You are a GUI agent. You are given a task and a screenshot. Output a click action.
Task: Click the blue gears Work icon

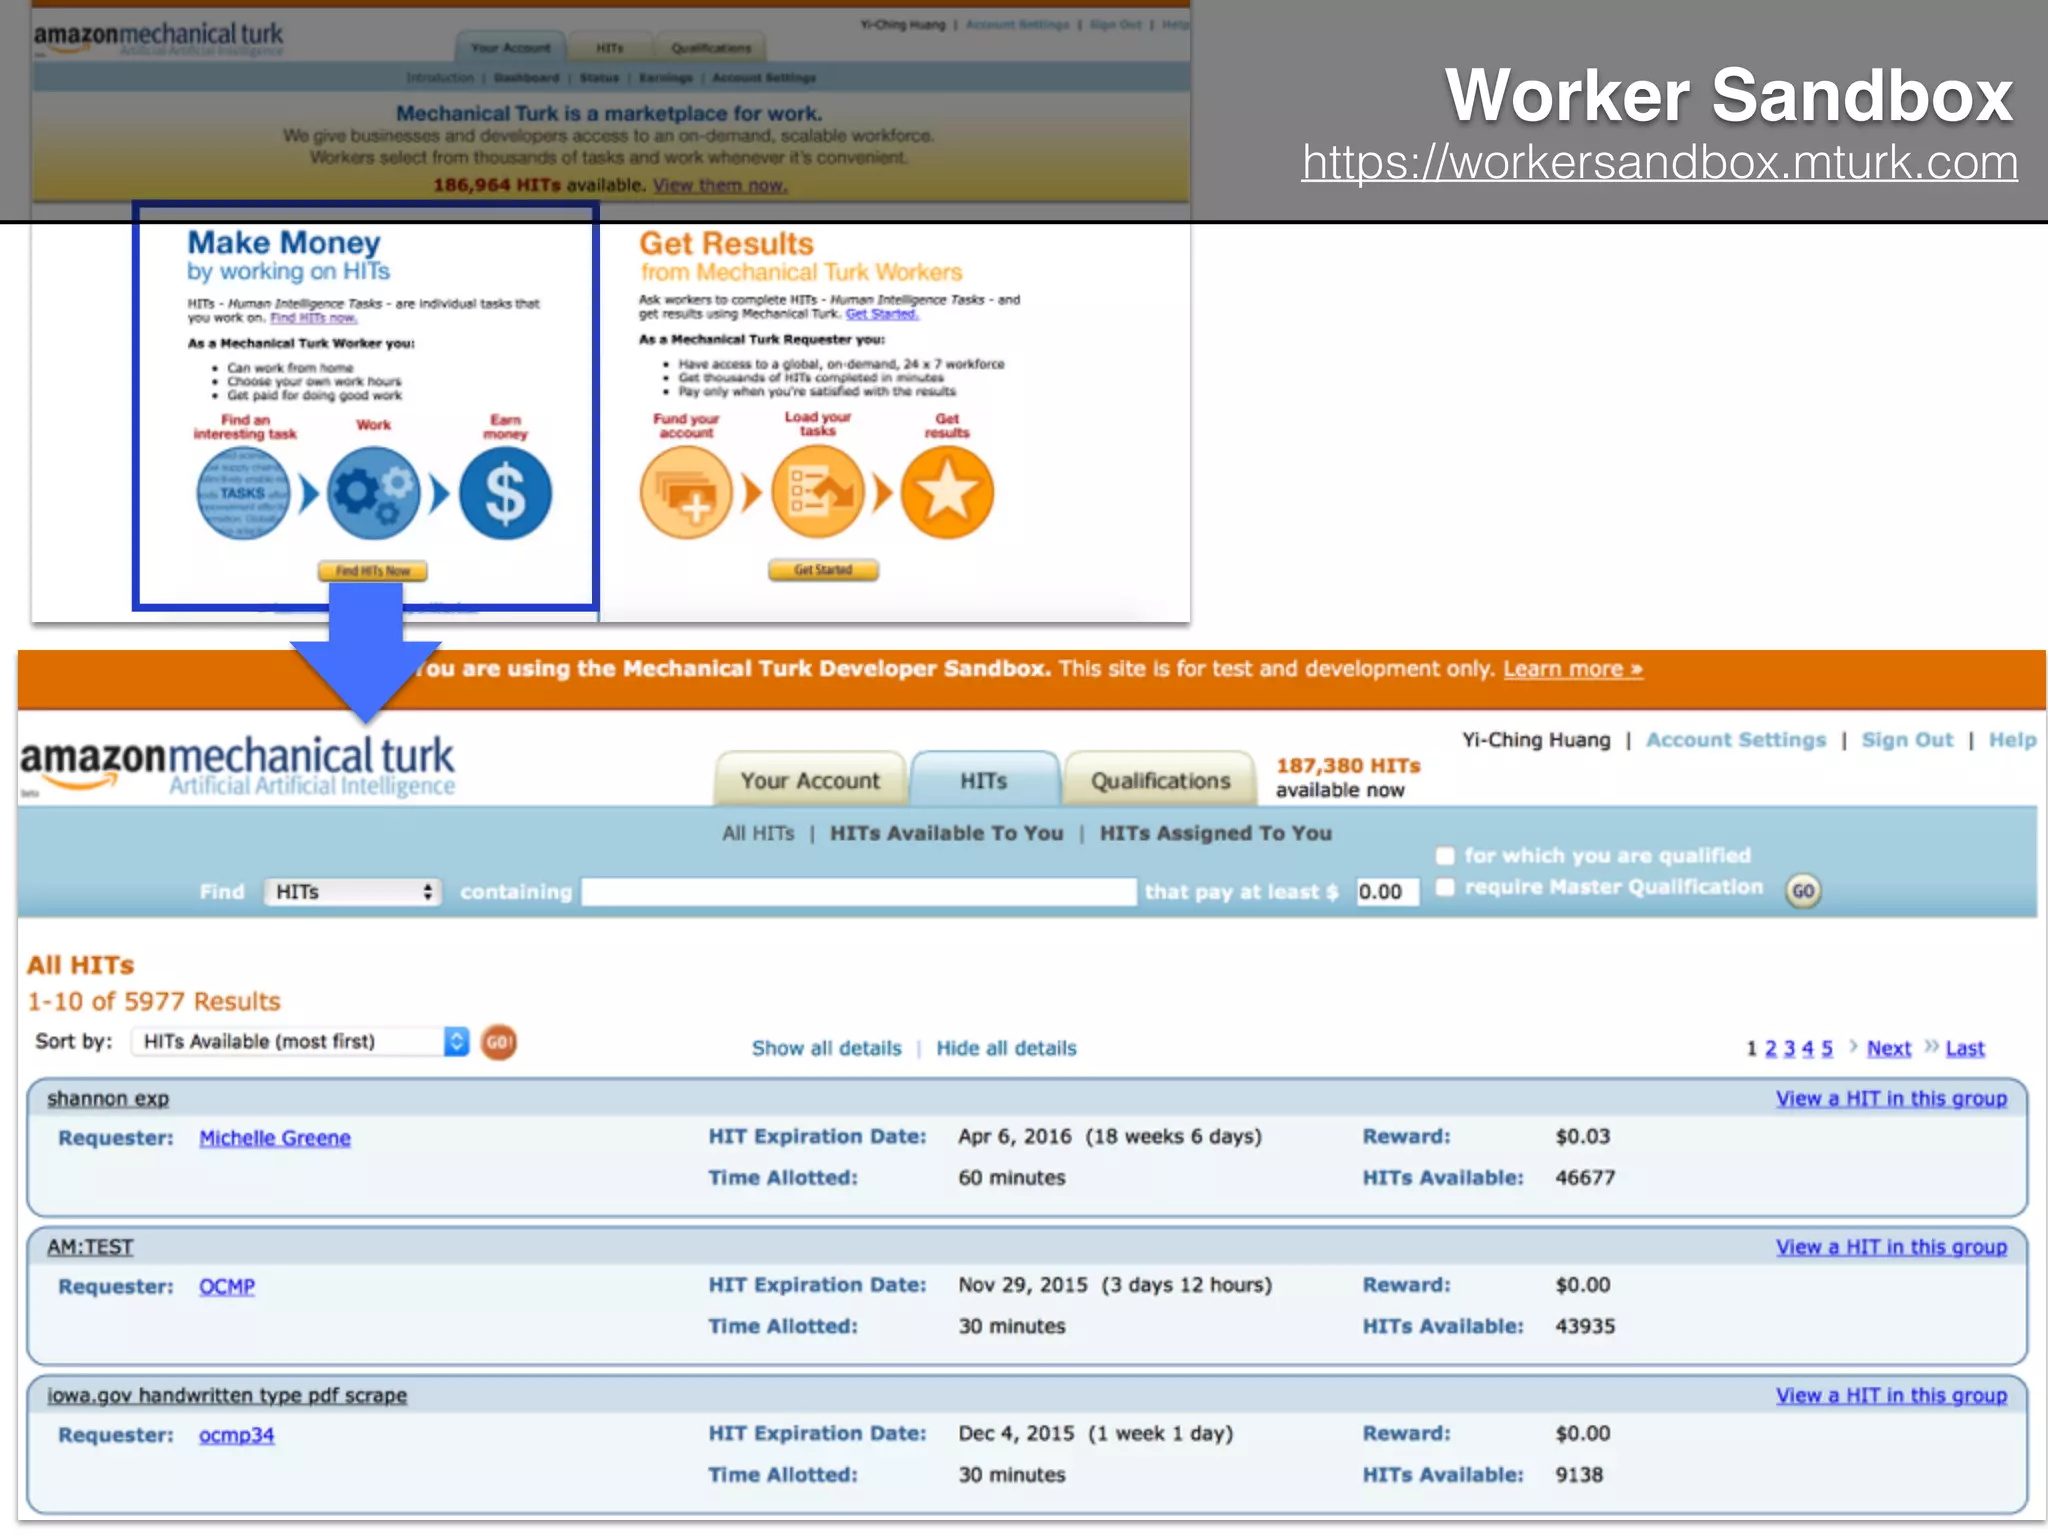374,493
